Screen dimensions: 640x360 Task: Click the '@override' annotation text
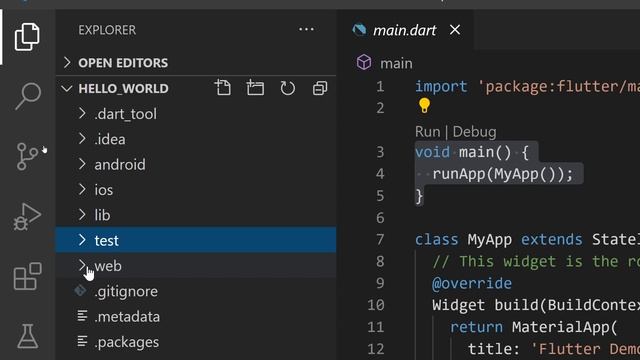[x=471, y=283]
